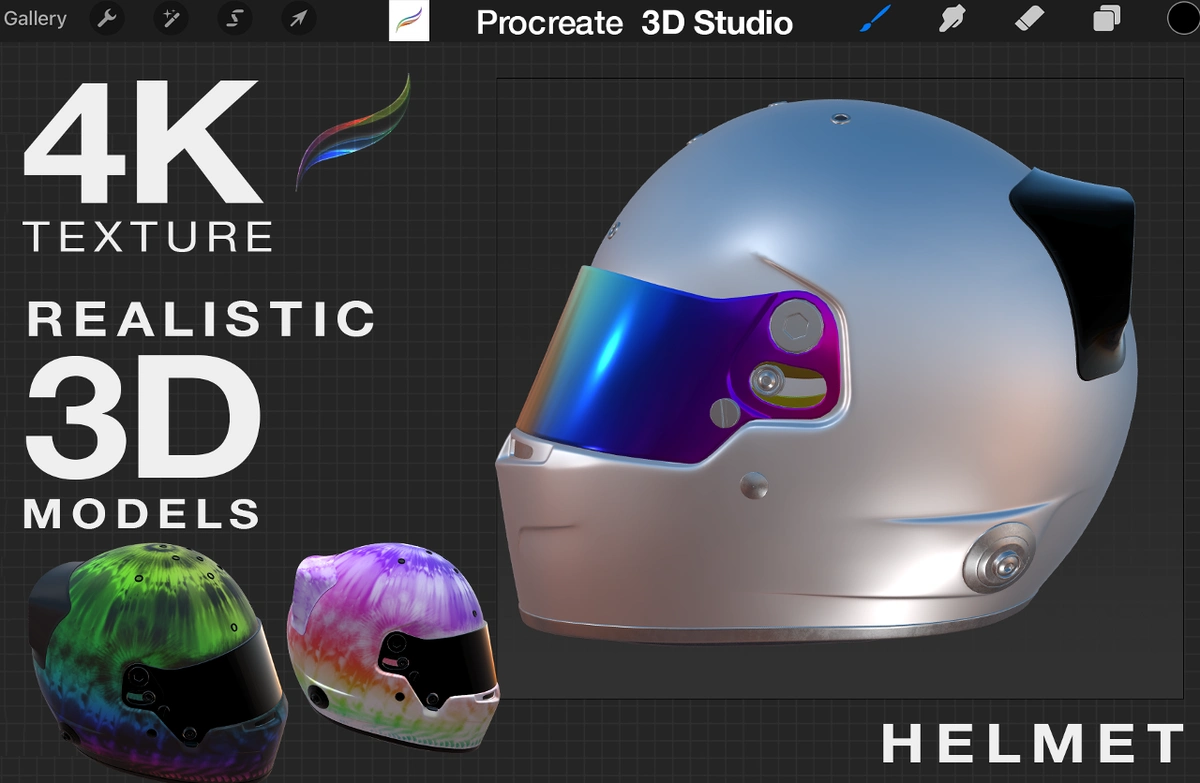The width and height of the screenshot is (1200, 783).
Task: Click the Procreate feather logo
Action: pyautogui.click(x=409, y=19)
